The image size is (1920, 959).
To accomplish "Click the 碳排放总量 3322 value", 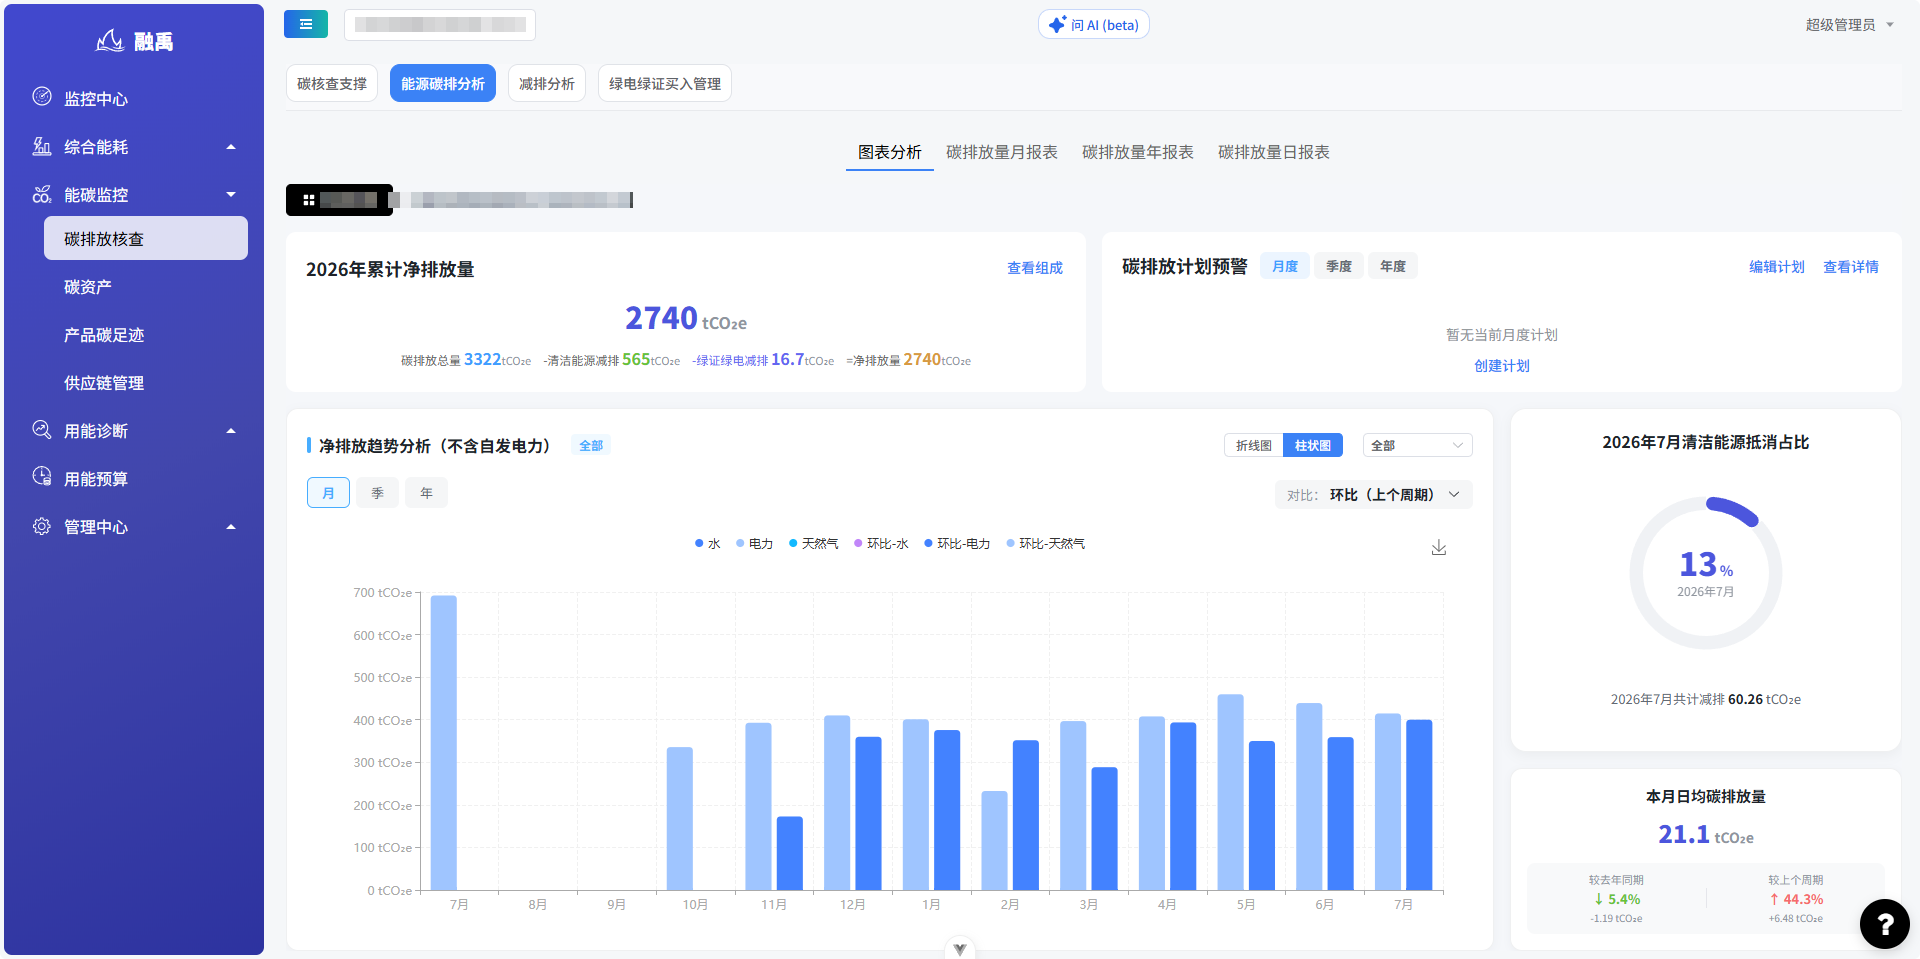I will [482, 359].
